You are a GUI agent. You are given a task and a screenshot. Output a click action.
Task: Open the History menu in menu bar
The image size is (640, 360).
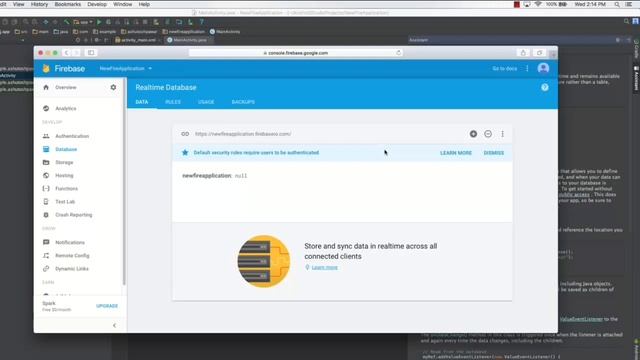tap(39, 4)
